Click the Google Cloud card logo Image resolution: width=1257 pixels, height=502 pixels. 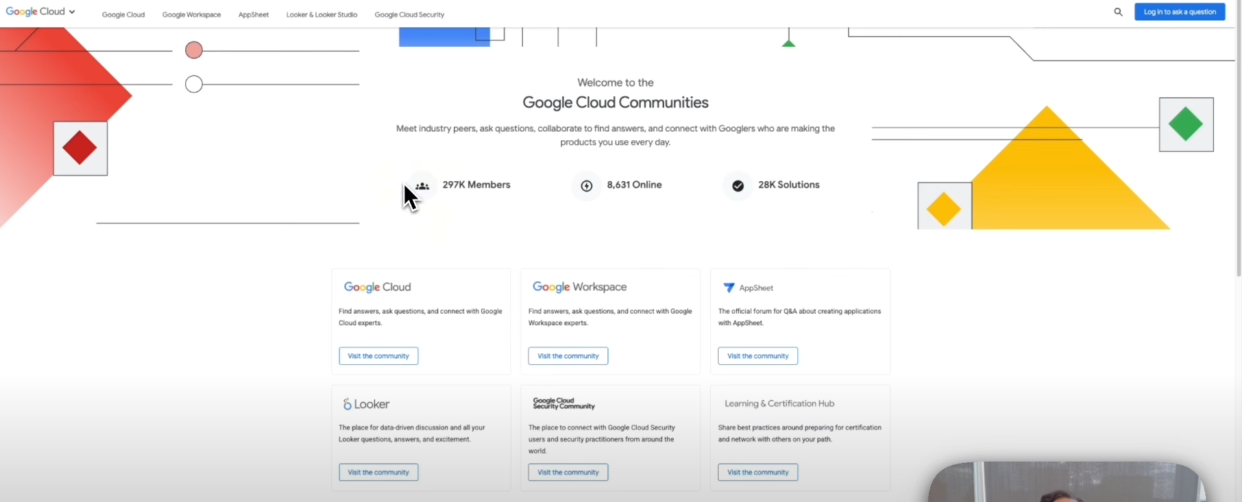coord(377,287)
